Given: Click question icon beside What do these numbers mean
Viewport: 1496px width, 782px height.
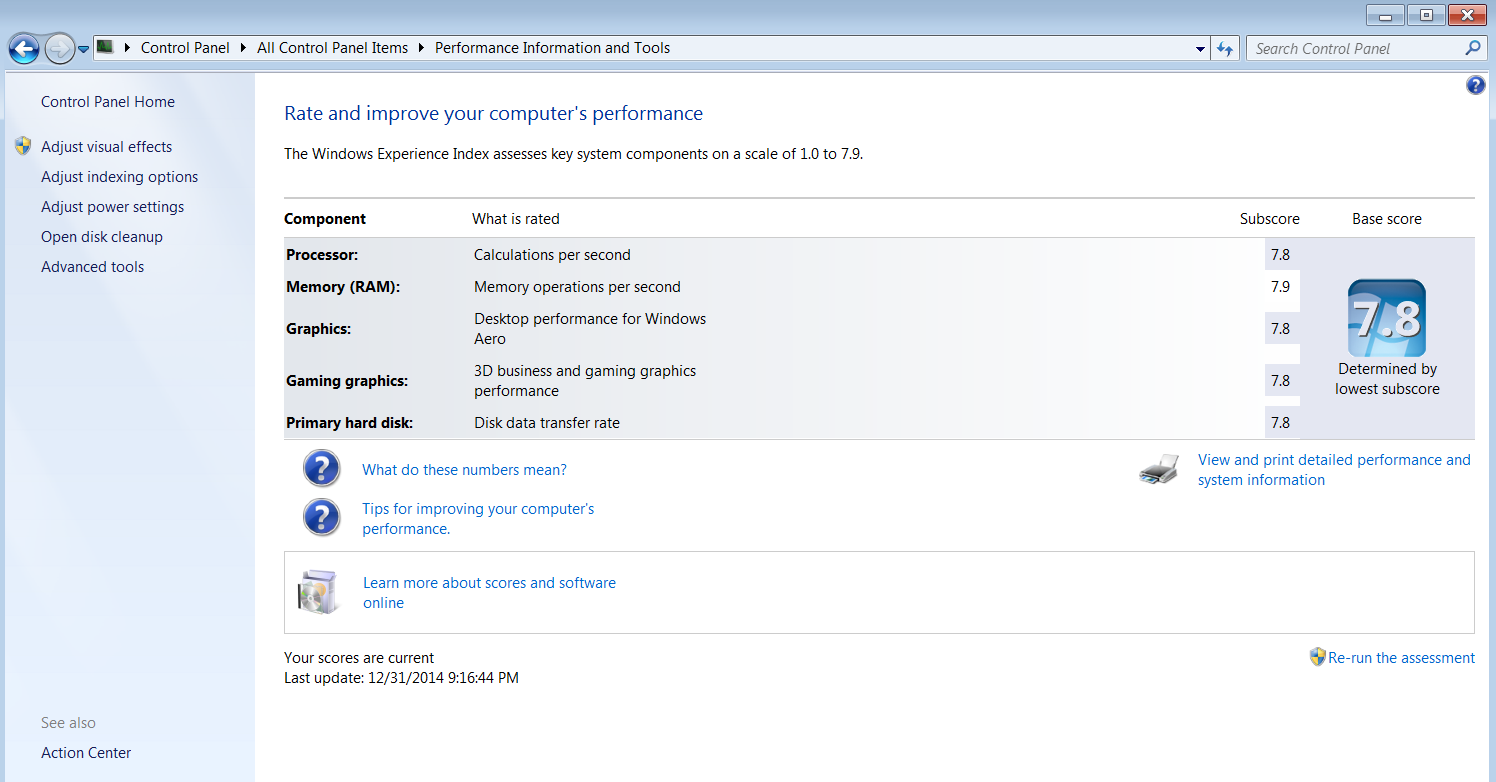Looking at the screenshot, I should (322, 468).
